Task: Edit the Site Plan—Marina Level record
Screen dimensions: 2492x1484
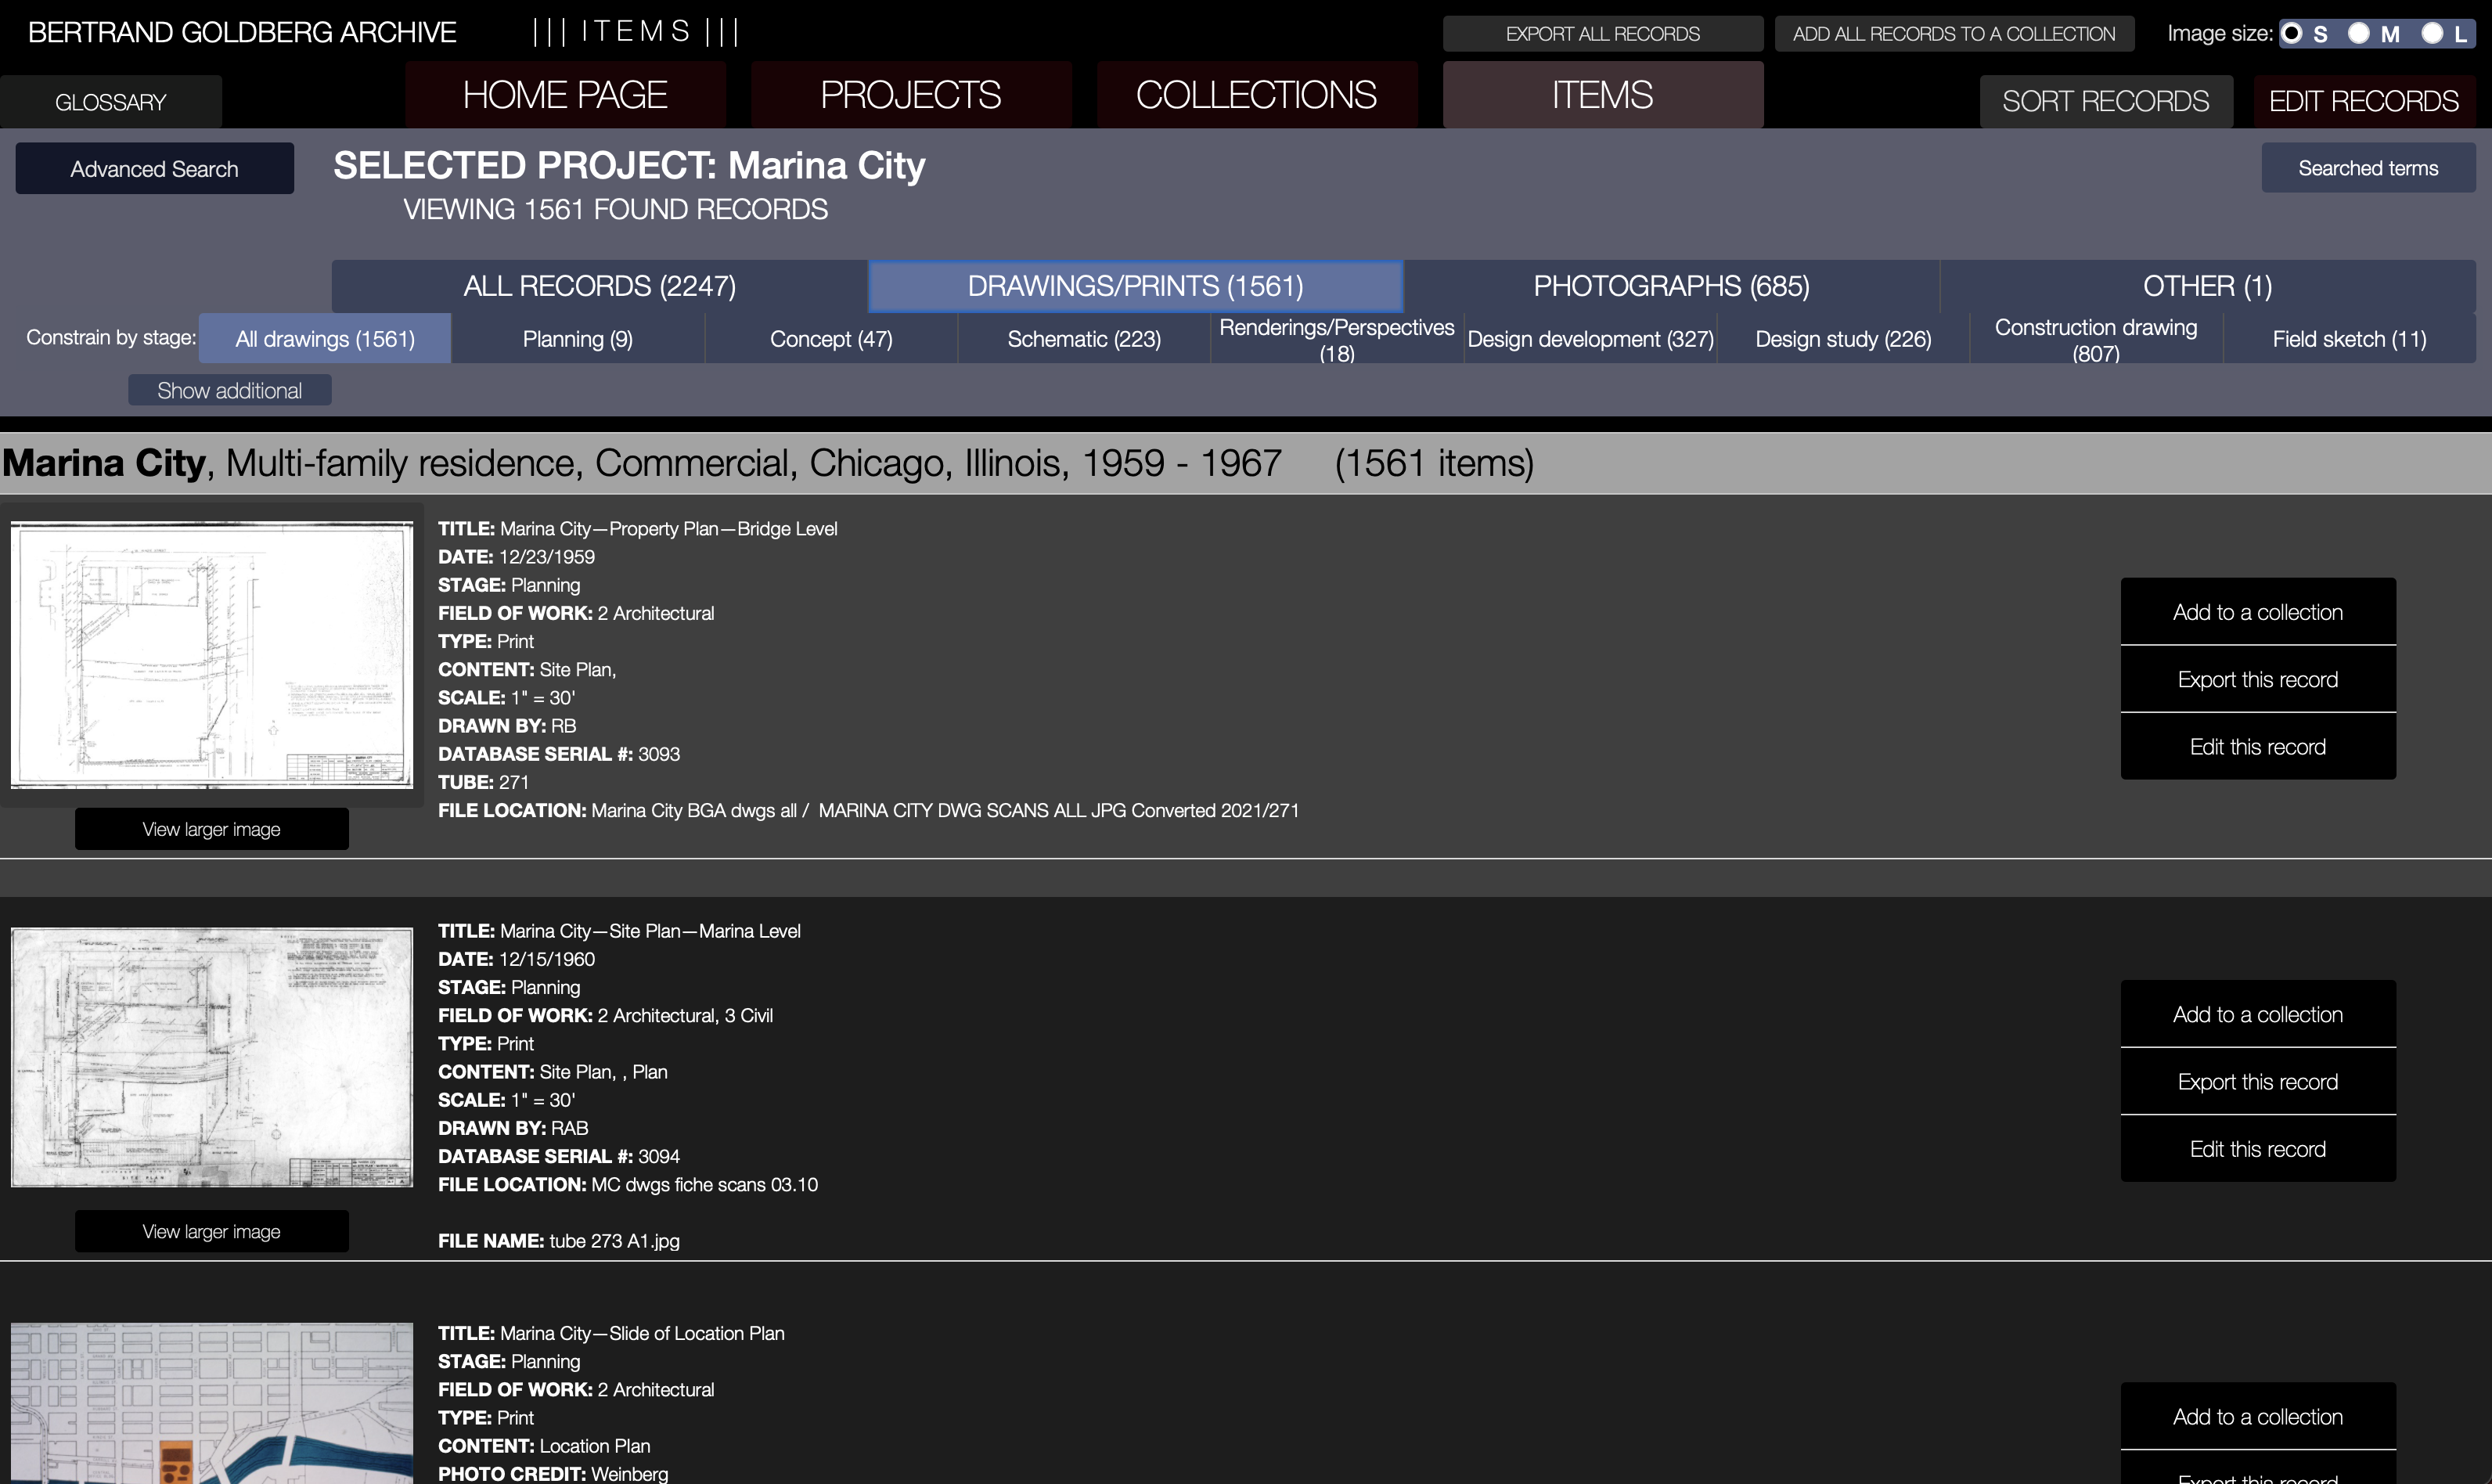Action: [2258, 1149]
